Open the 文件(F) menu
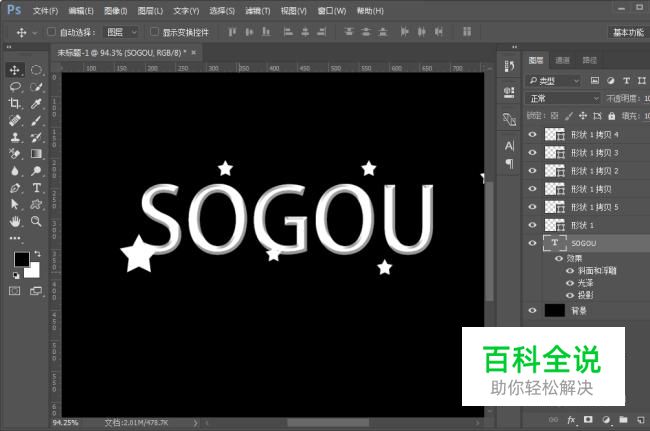Screen dimensions: 650x431 pyautogui.click(x=45, y=11)
